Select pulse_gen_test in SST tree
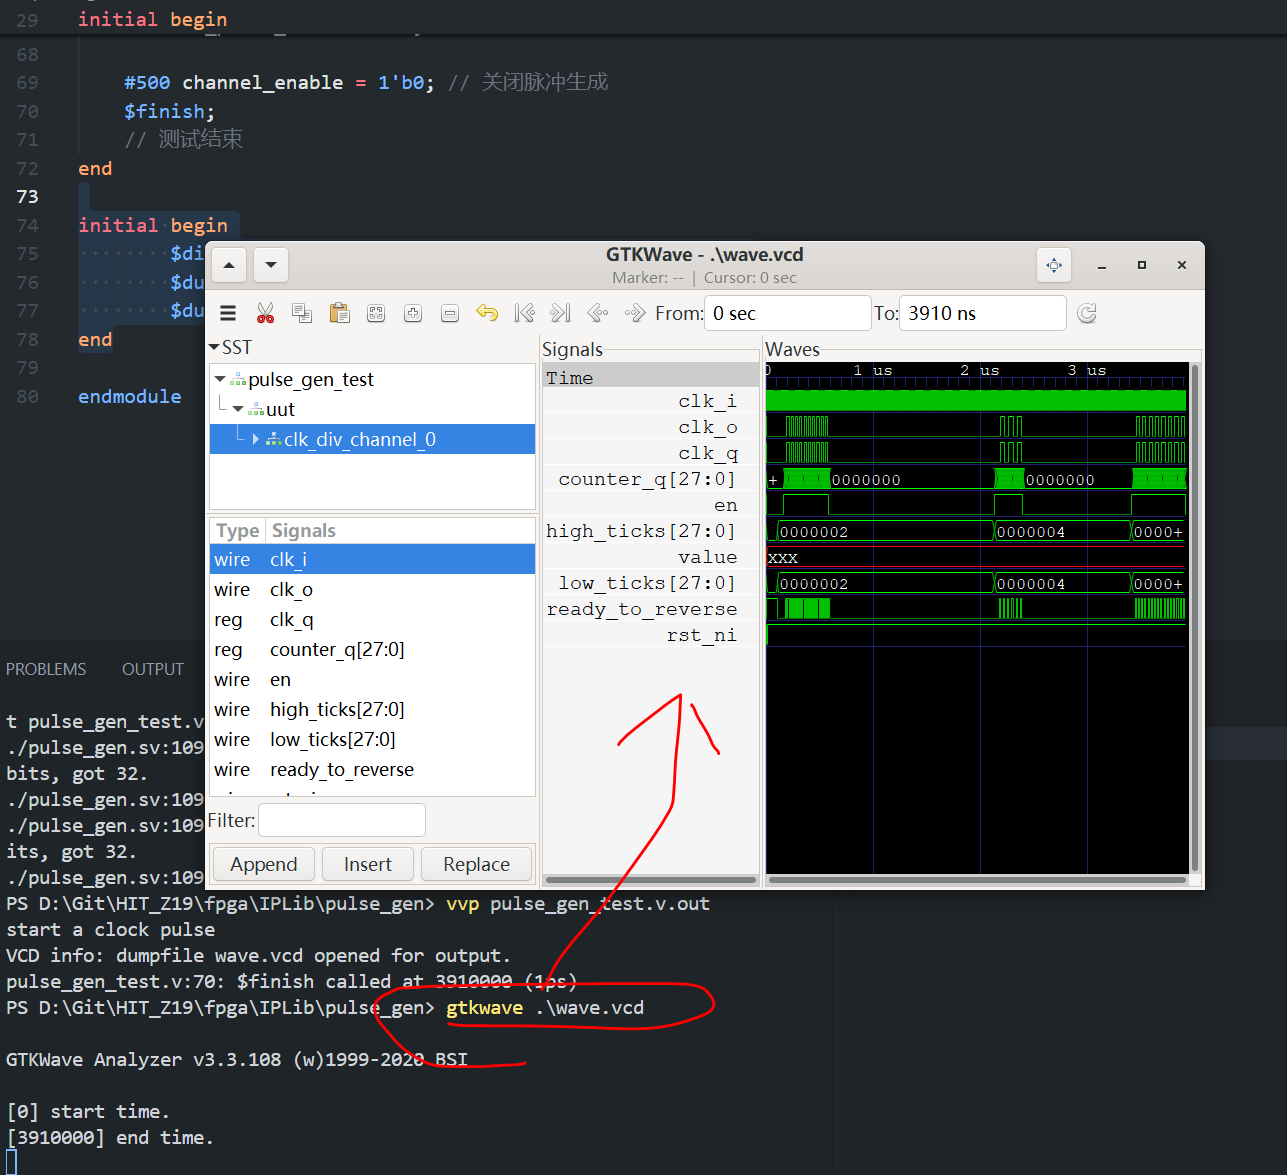Viewport: 1287px width, 1175px height. pos(311,379)
